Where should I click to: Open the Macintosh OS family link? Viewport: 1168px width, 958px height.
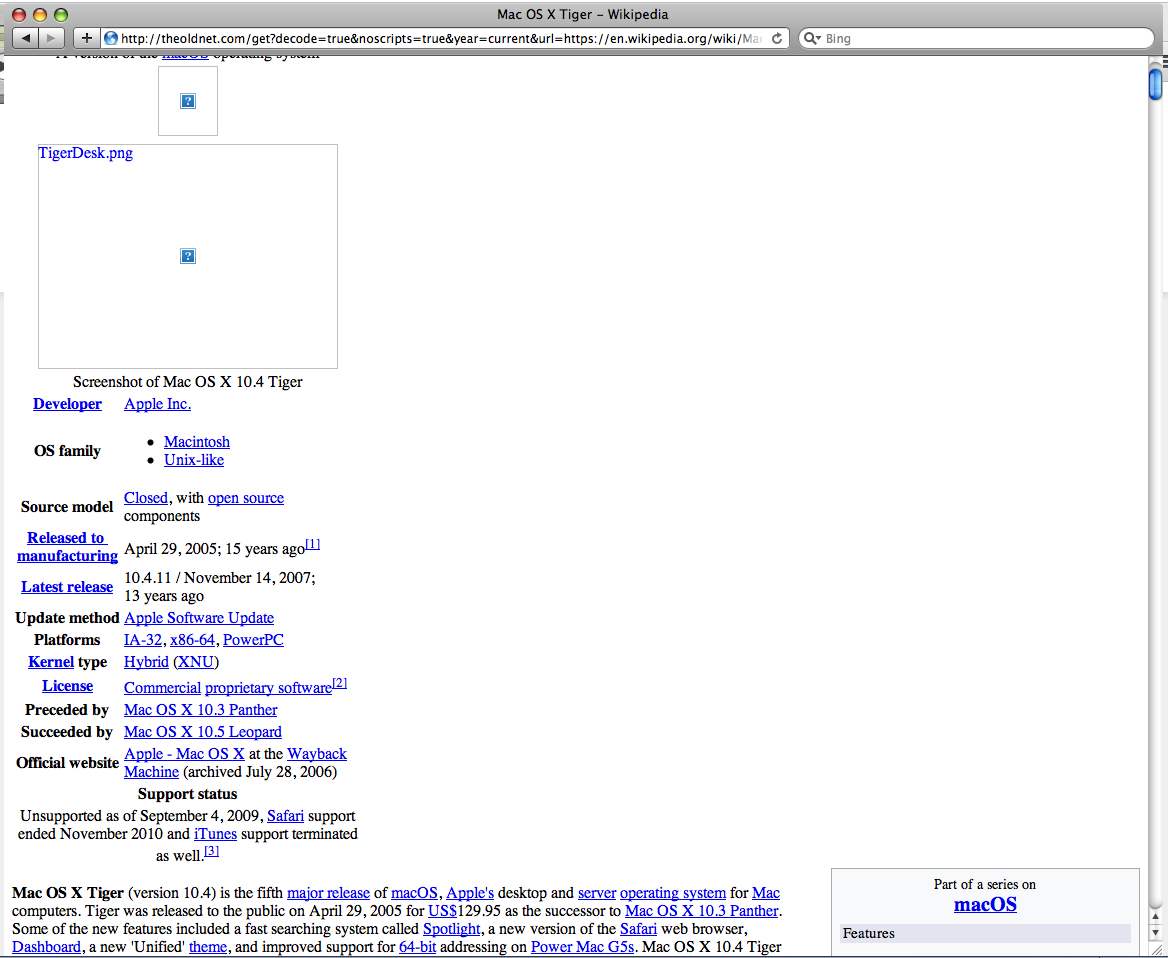tap(197, 442)
